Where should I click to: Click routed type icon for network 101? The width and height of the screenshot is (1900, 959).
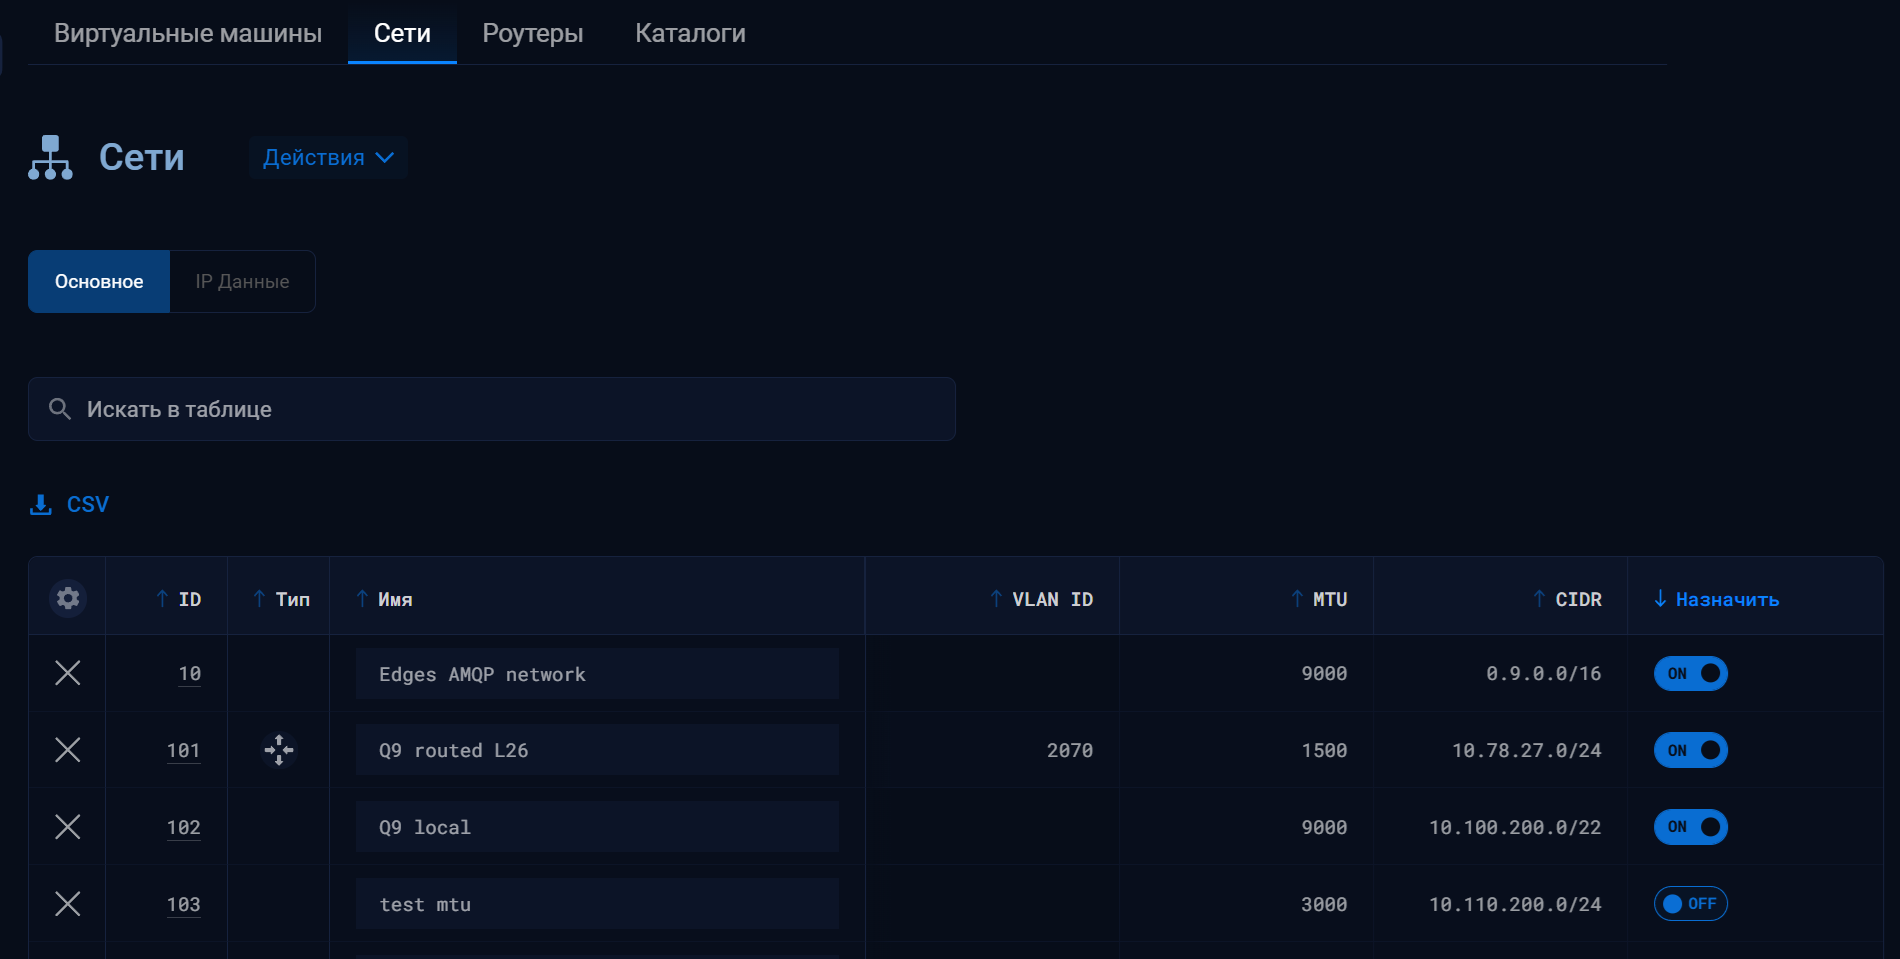pos(279,750)
